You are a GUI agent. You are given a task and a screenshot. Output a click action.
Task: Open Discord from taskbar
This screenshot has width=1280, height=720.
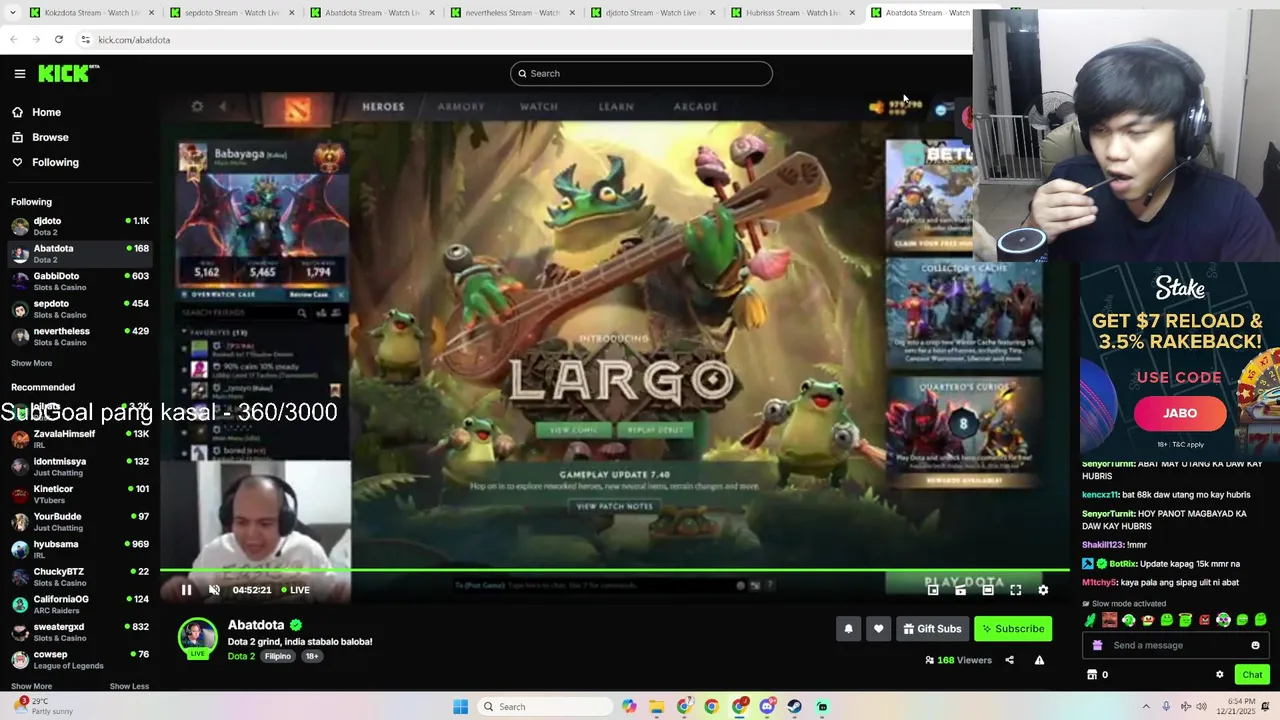(767, 707)
